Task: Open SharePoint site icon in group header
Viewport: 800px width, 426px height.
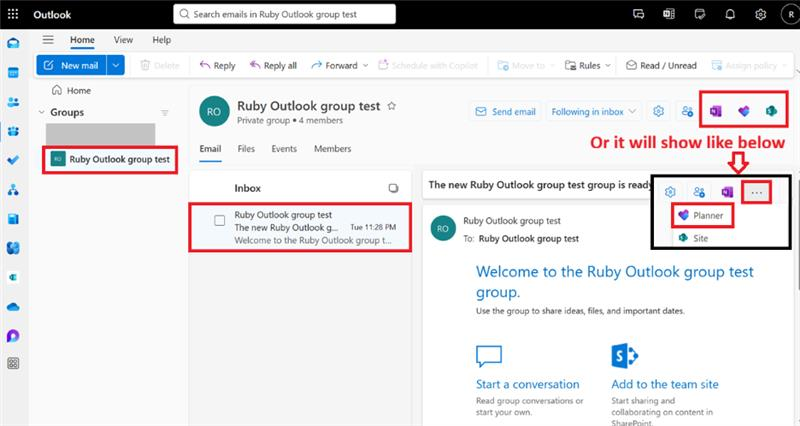Action: (771, 111)
